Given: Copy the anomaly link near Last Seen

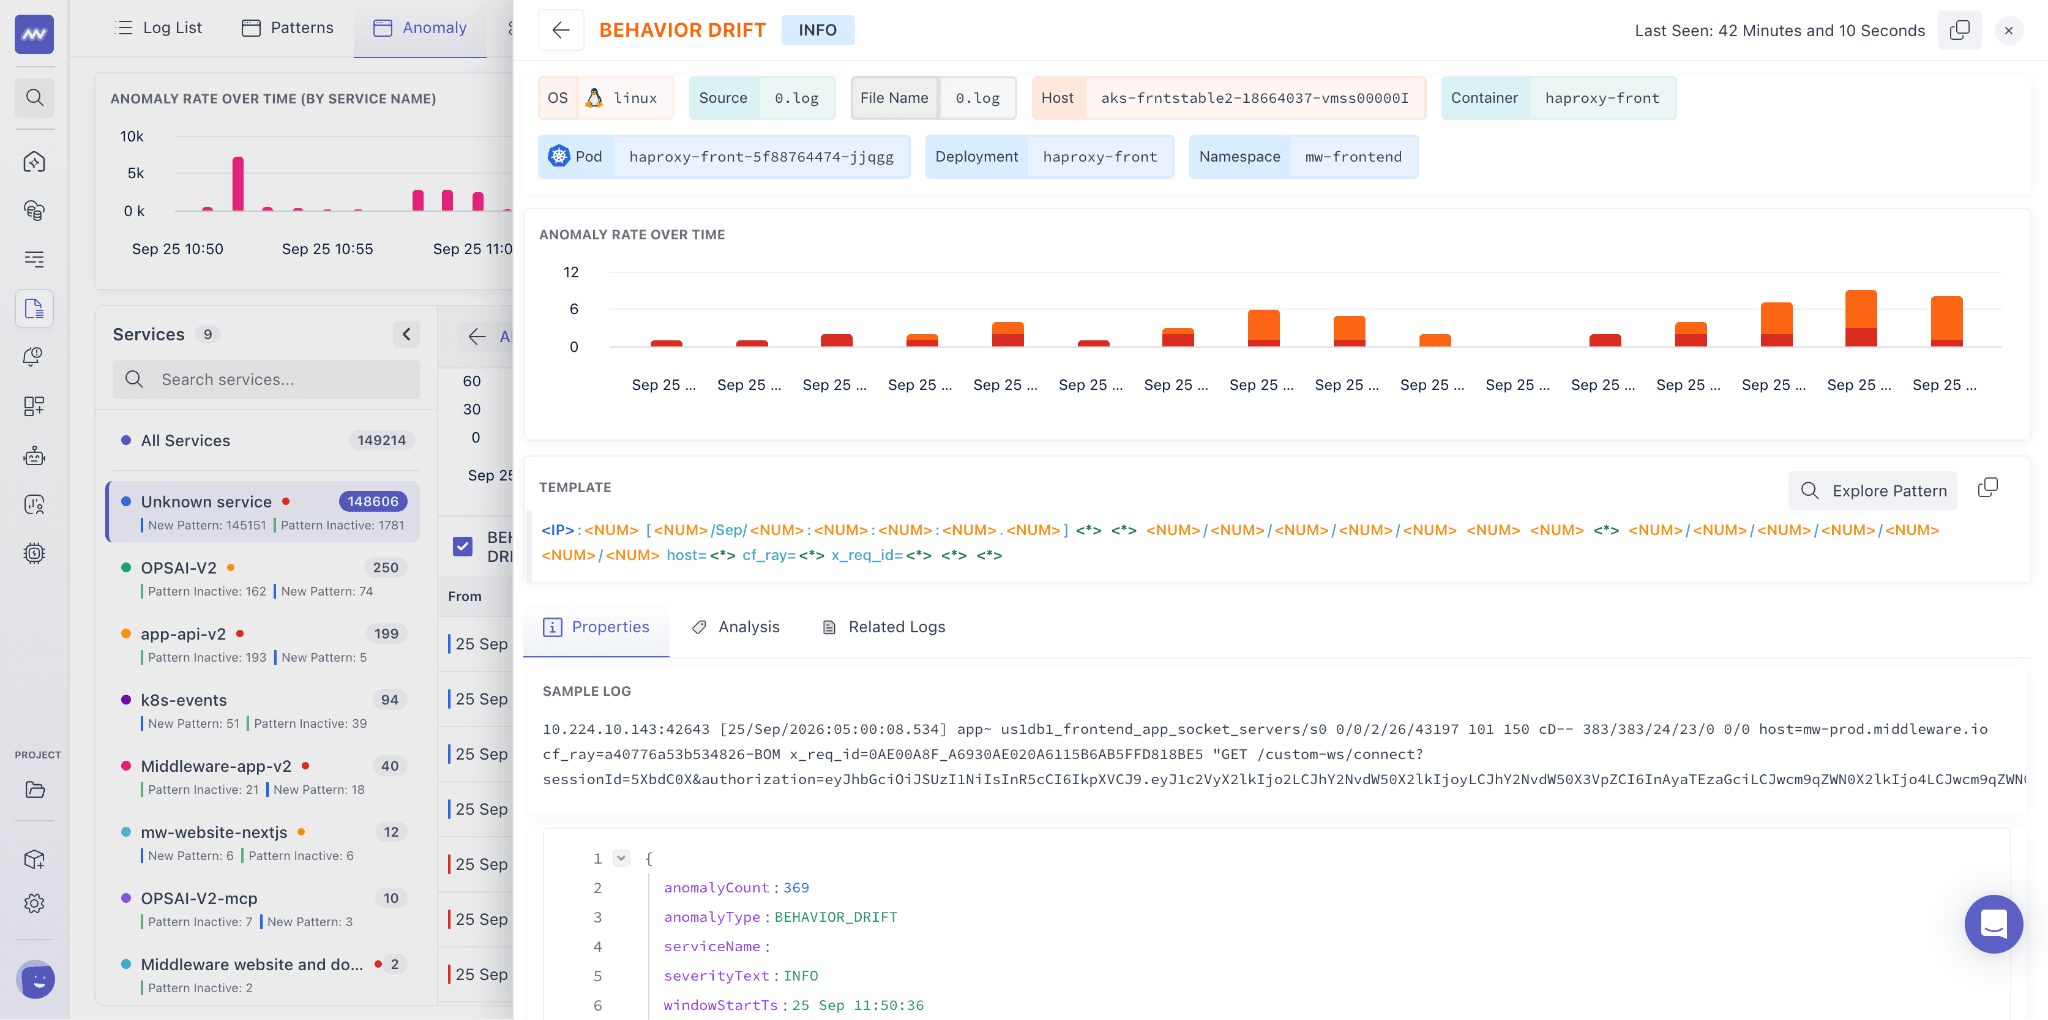Looking at the screenshot, I should click(x=1959, y=30).
